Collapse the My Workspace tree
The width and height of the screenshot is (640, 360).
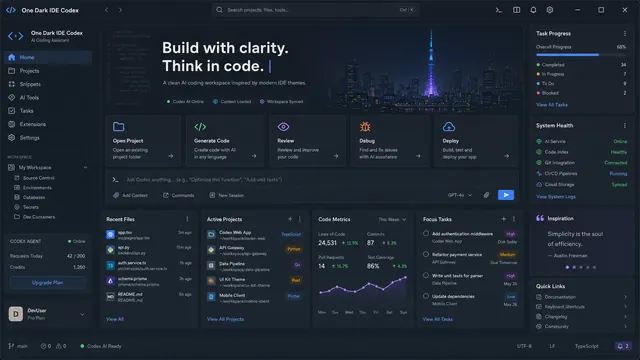(85, 167)
